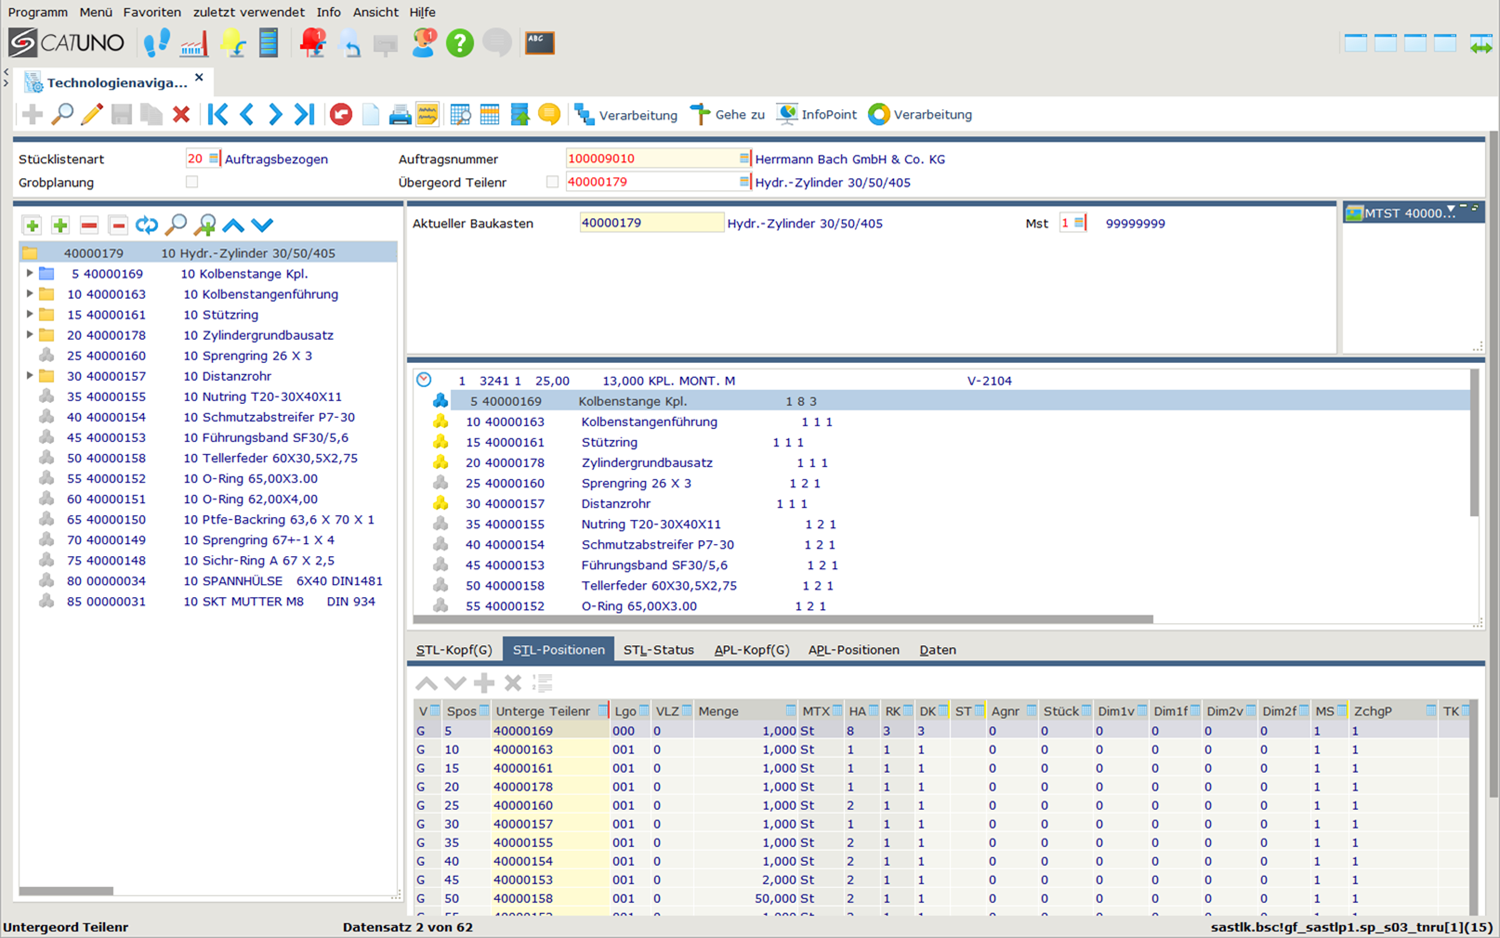Click the pencil edit icon

[x=92, y=115]
